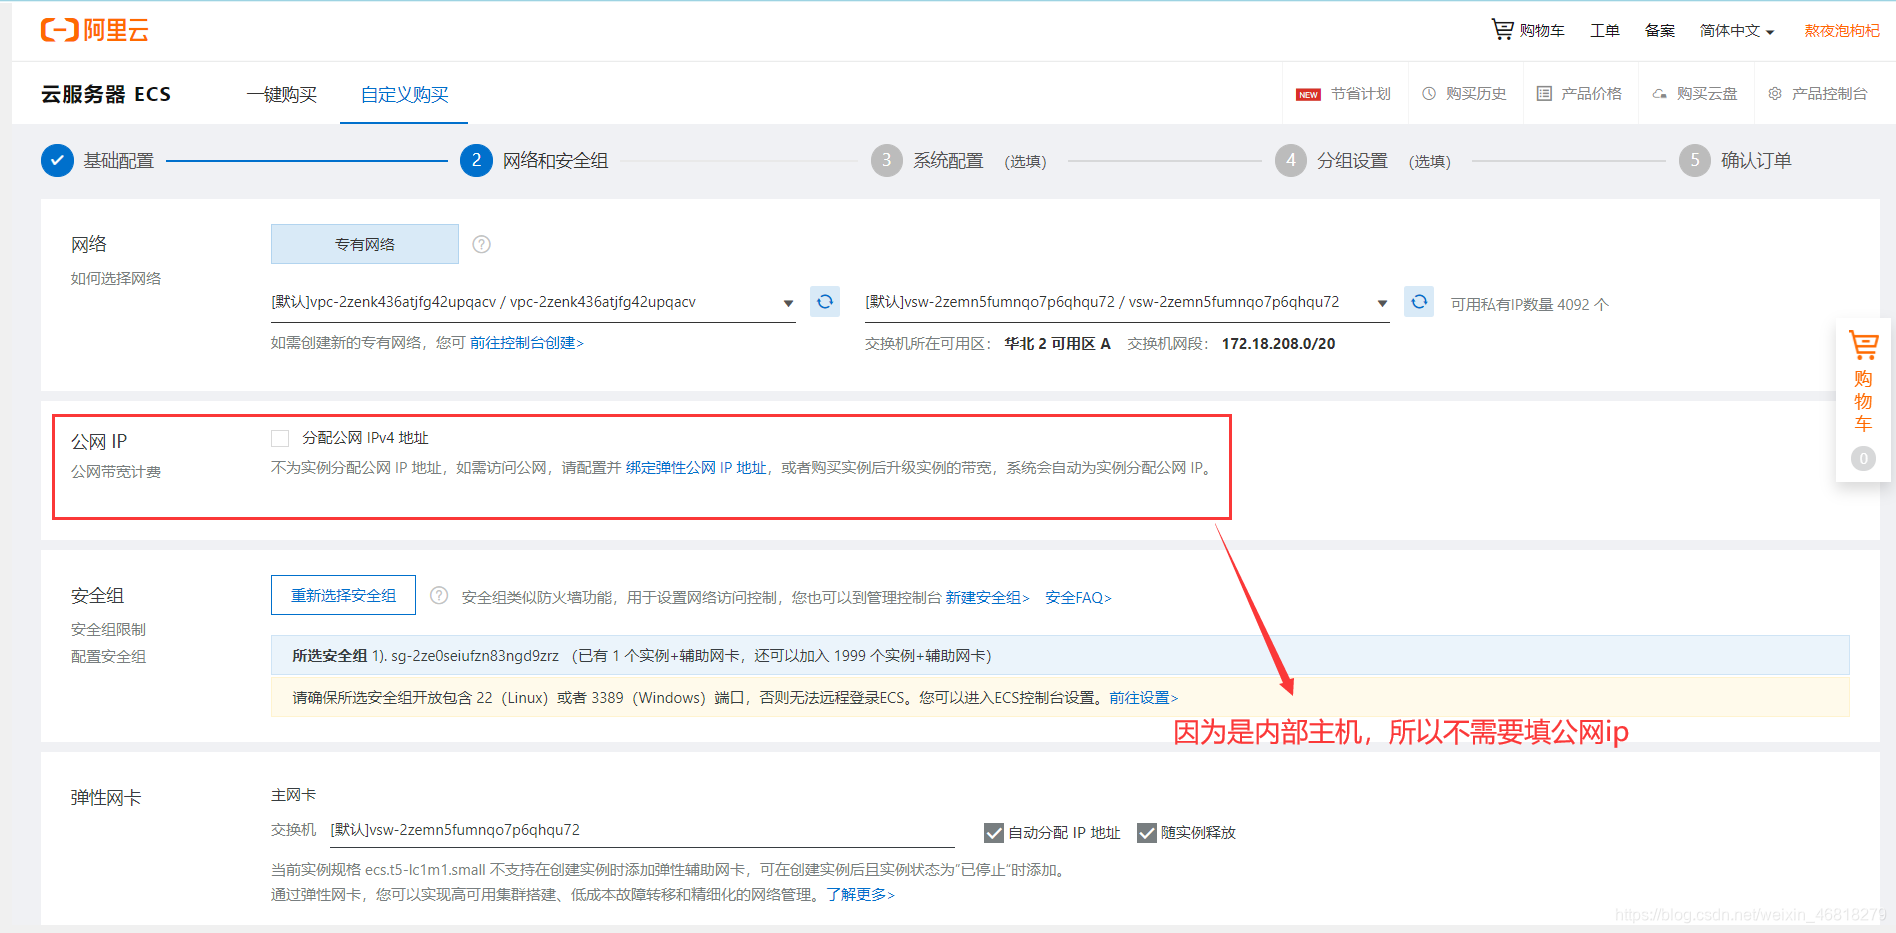This screenshot has height=933, width=1896.
Task: Follow the 前往设置 link in warning
Action: pyautogui.click(x=1143, y=698)
